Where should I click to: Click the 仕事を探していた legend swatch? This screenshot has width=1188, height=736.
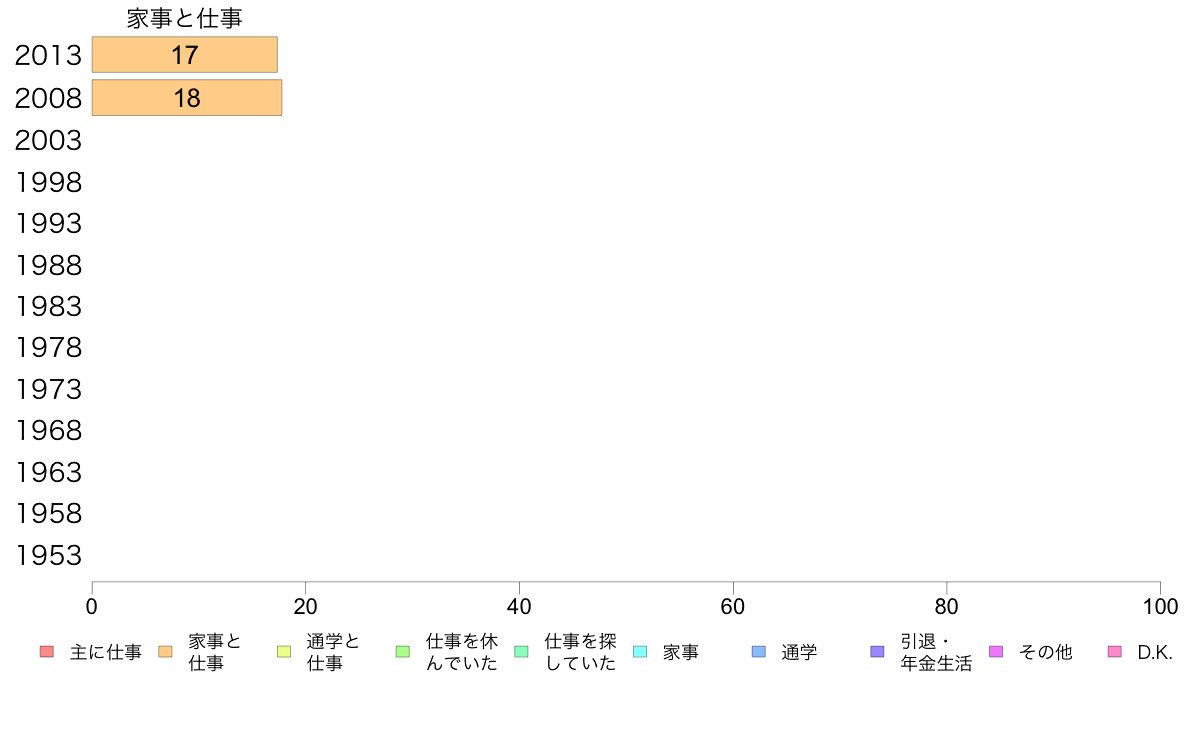pos(521,652)
